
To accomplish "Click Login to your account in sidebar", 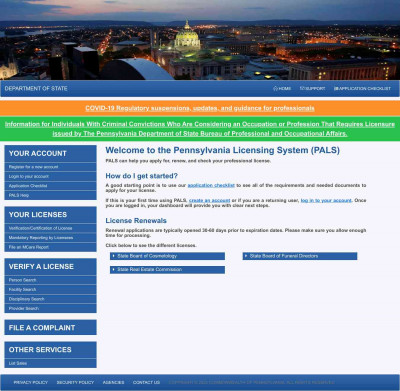I will (50, 176).
